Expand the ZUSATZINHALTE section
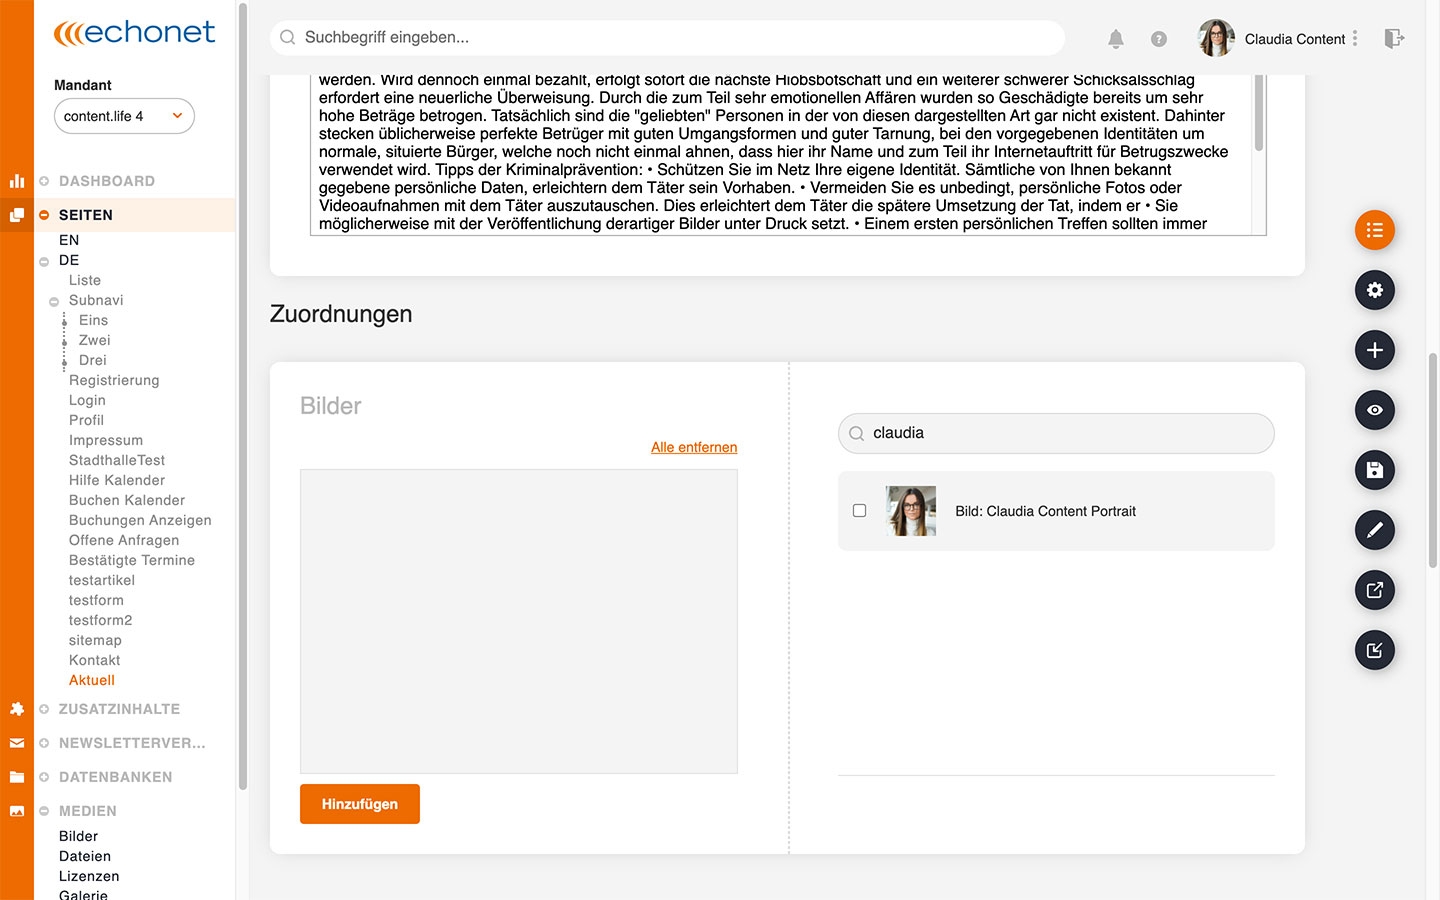This screenshot has height=900, width=1440. [x=119, y=709]
